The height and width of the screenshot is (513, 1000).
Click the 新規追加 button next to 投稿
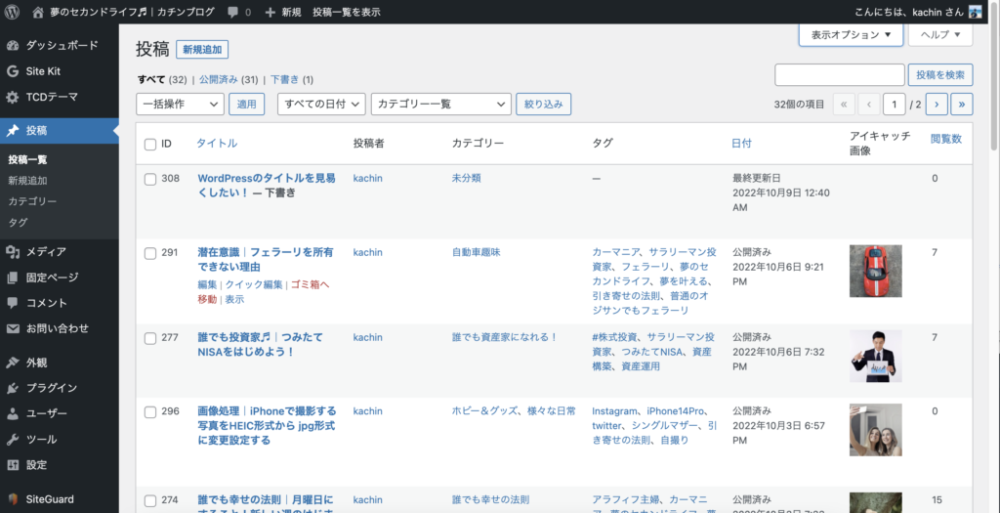pyautogui.click(x=202, y=49)
